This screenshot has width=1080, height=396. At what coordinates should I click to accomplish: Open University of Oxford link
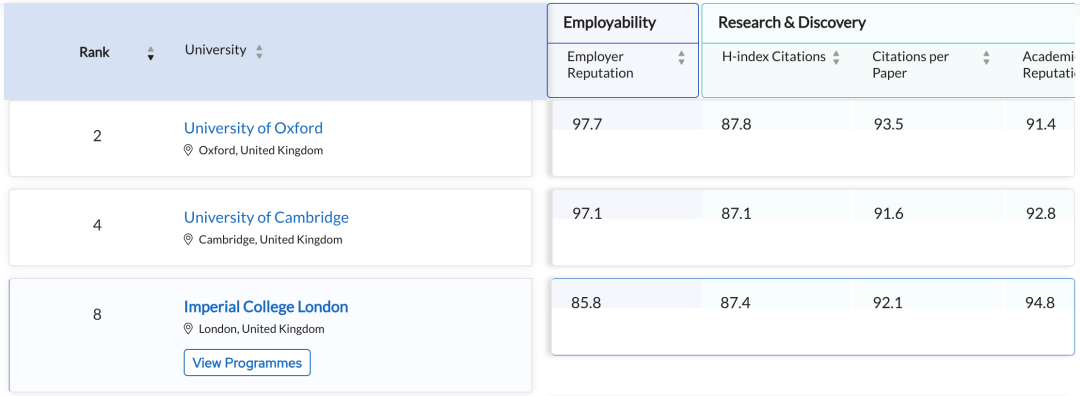[253, 128]
